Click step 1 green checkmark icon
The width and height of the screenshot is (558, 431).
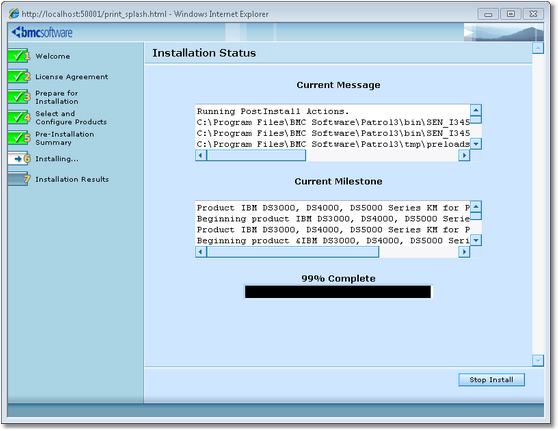coord(19,56)
